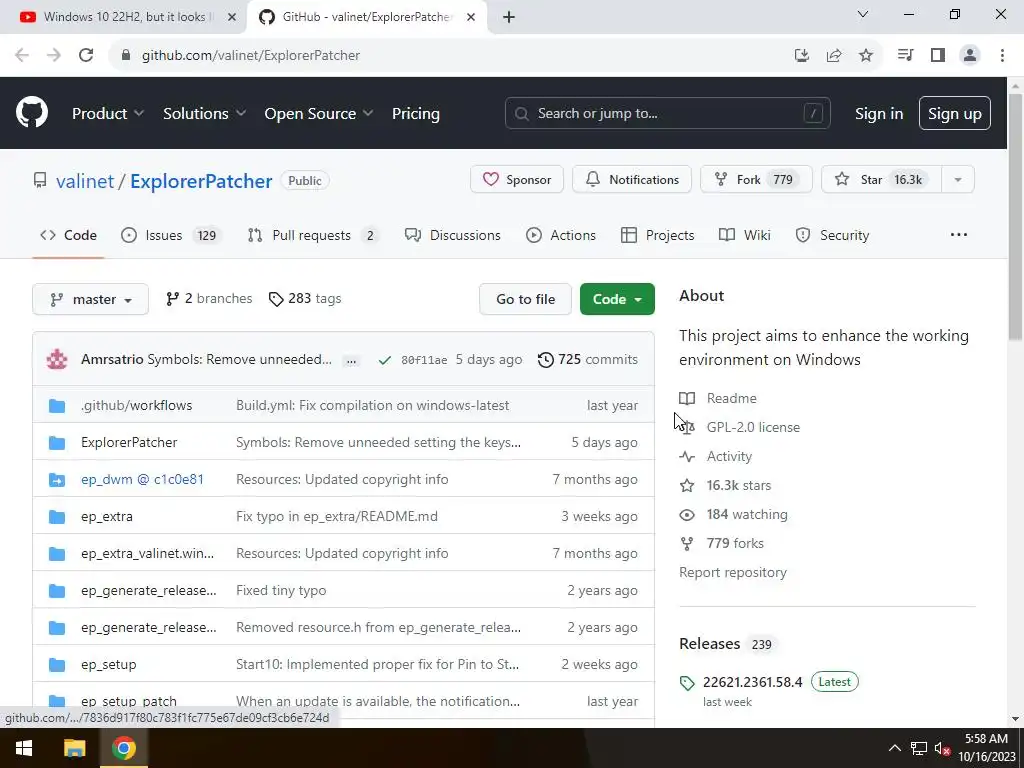Go back using the browser back arrow
1024x768 pixels.
pos(22,56)
